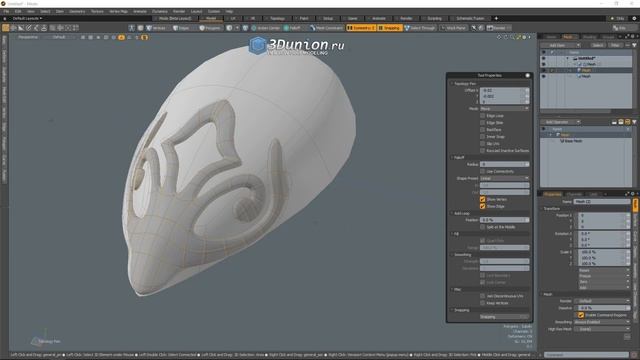Switch to the Topology layout tab

277,18
